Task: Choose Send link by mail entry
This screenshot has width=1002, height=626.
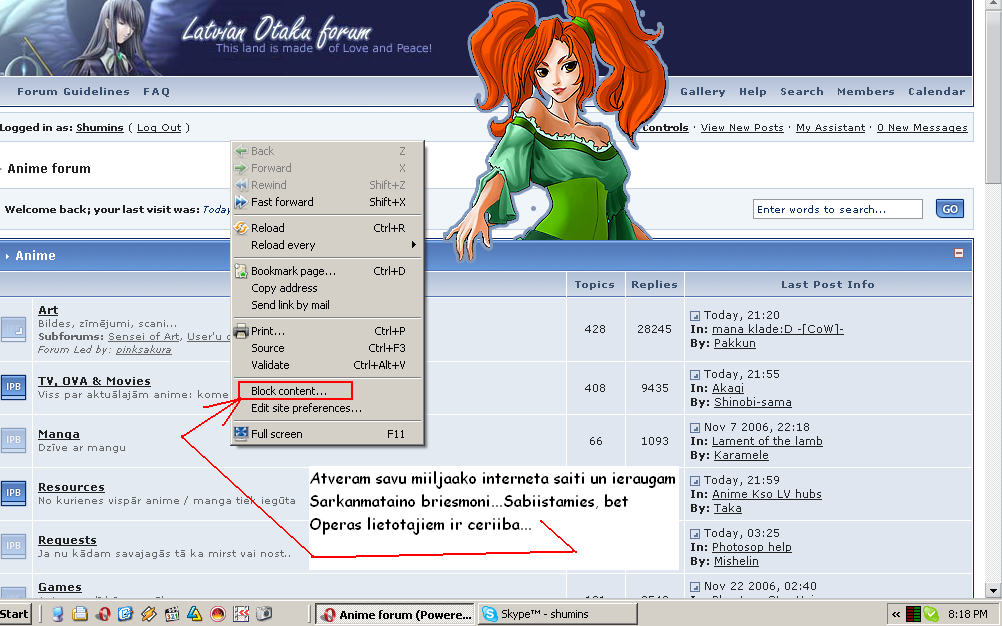Action: (290, 305)
